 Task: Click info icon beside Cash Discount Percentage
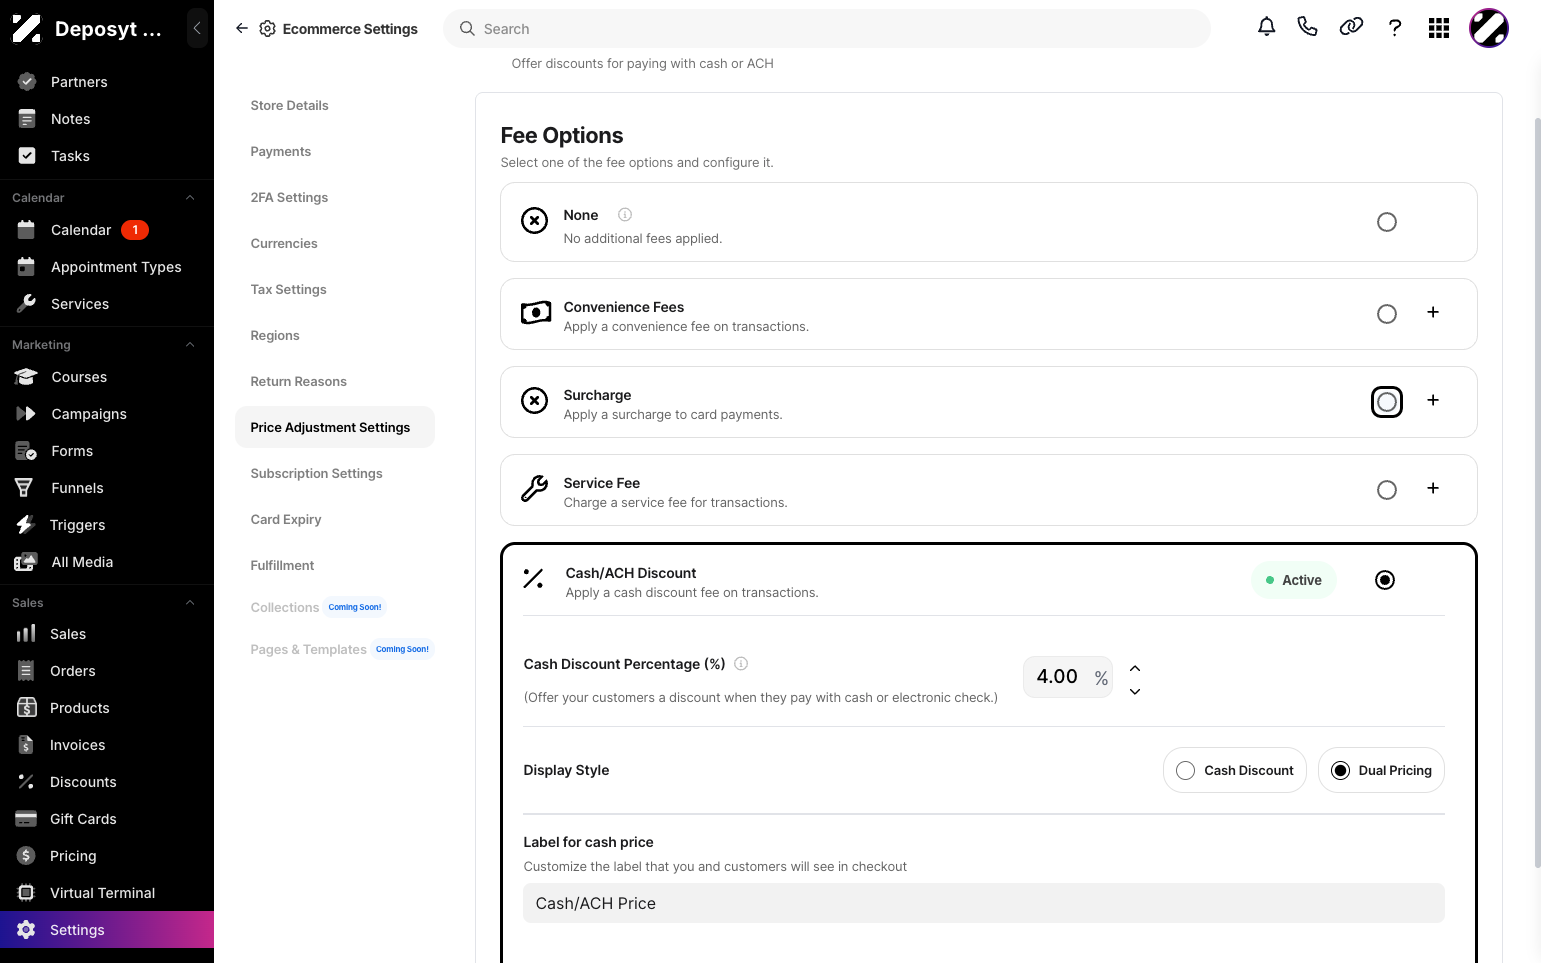[741, 663]
